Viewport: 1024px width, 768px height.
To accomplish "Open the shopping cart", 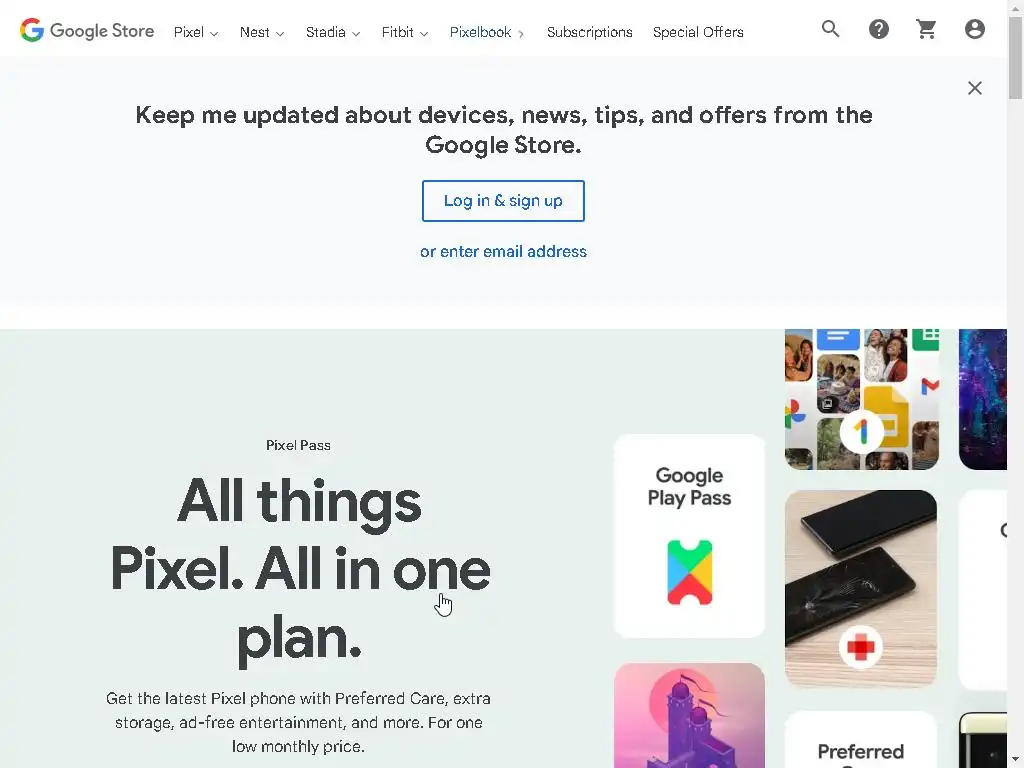I will point(927,30).
